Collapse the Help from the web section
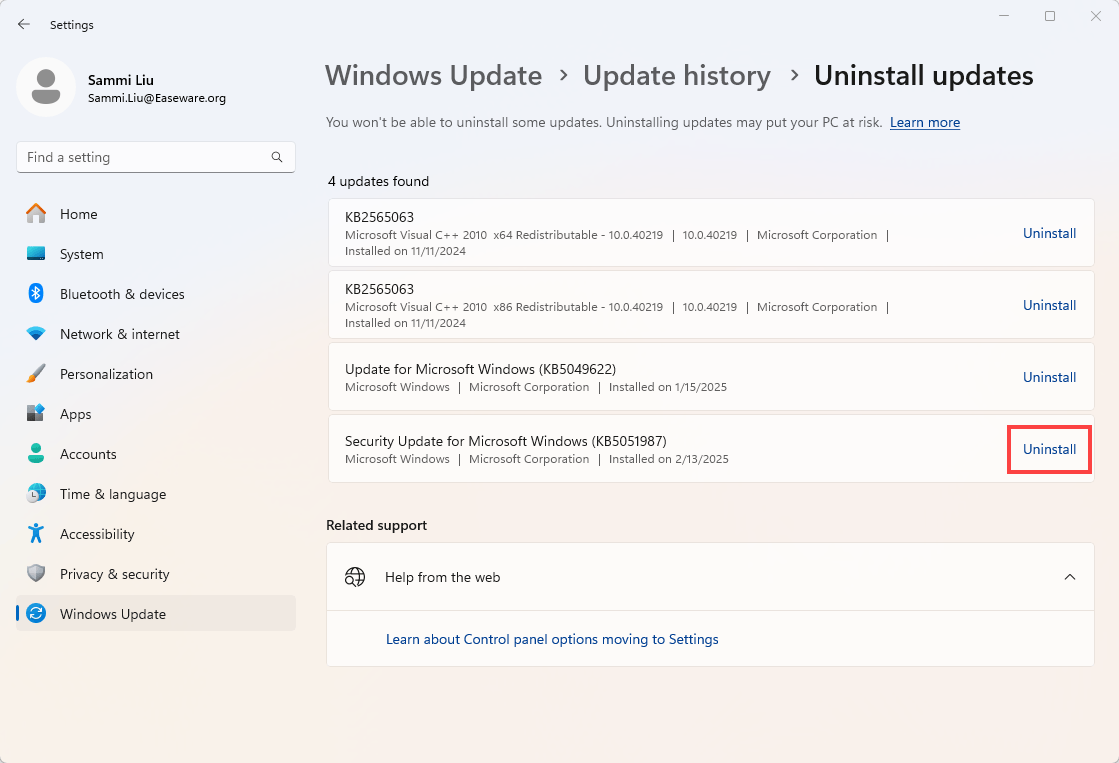 [x=1069, y=577]
